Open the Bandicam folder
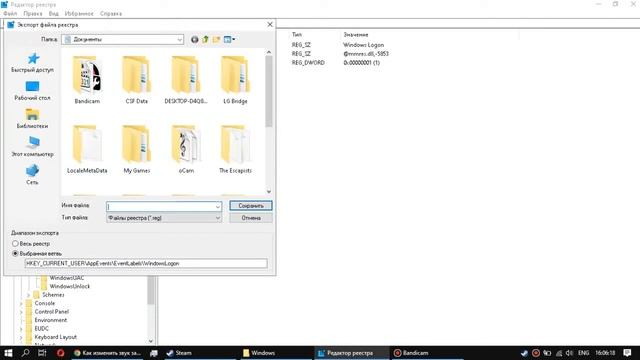Image resolution: width=640 pixels, height=360 pixels. [x=87, y=80]
